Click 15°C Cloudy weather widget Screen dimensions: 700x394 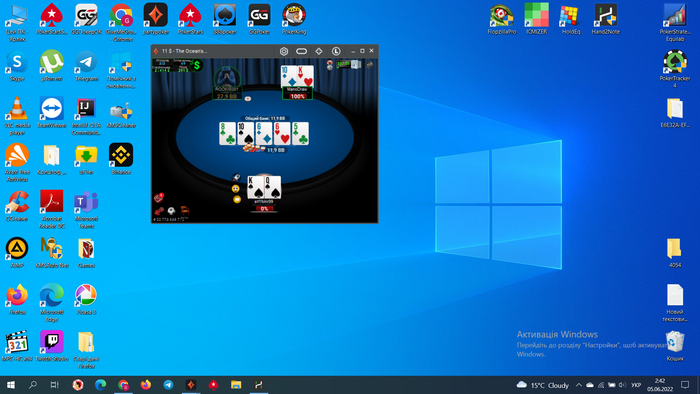(x=543, y=385)
